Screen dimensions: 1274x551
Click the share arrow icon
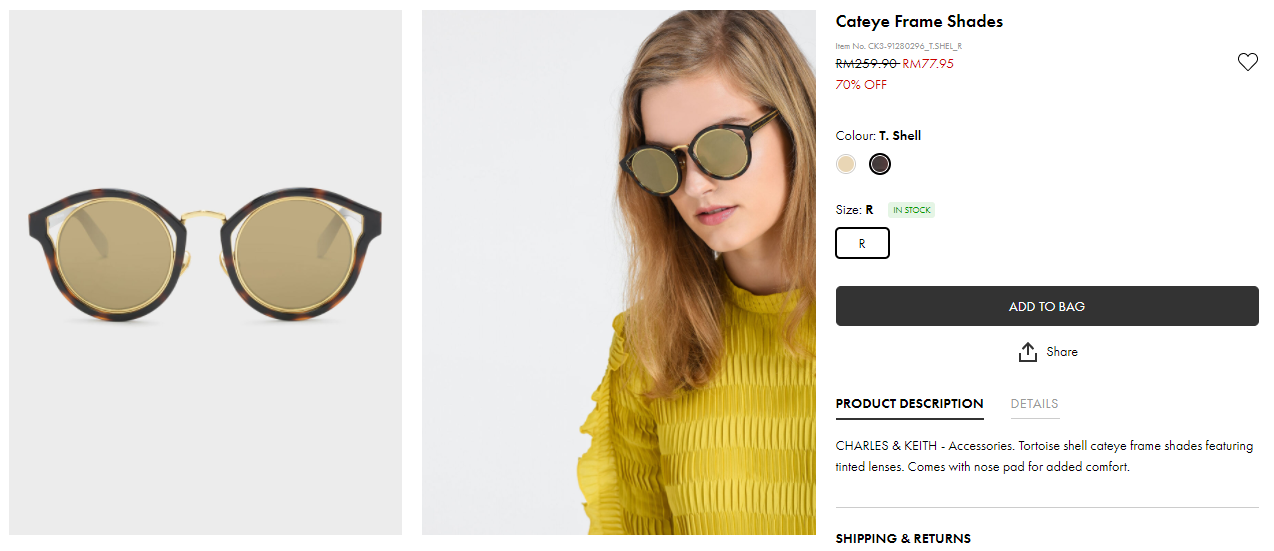pos(1027,352)
